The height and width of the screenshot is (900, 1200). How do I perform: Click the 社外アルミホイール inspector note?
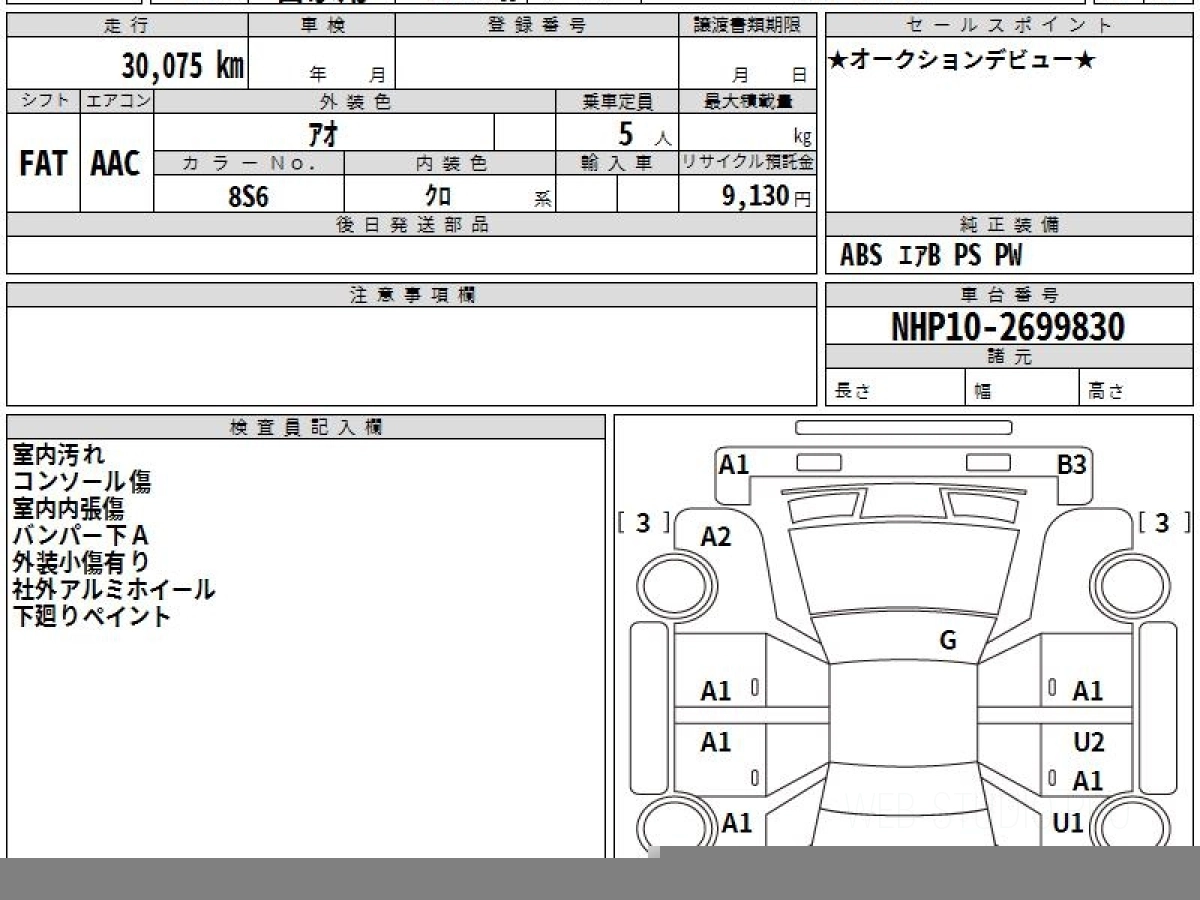(113, 589)
